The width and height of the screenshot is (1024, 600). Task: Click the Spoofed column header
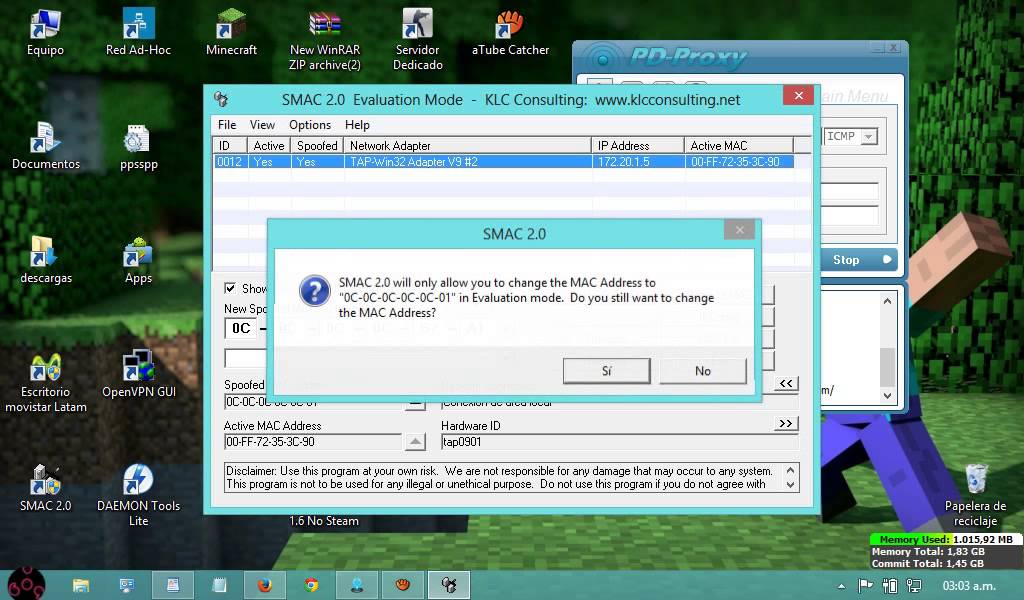coord(317,146)
